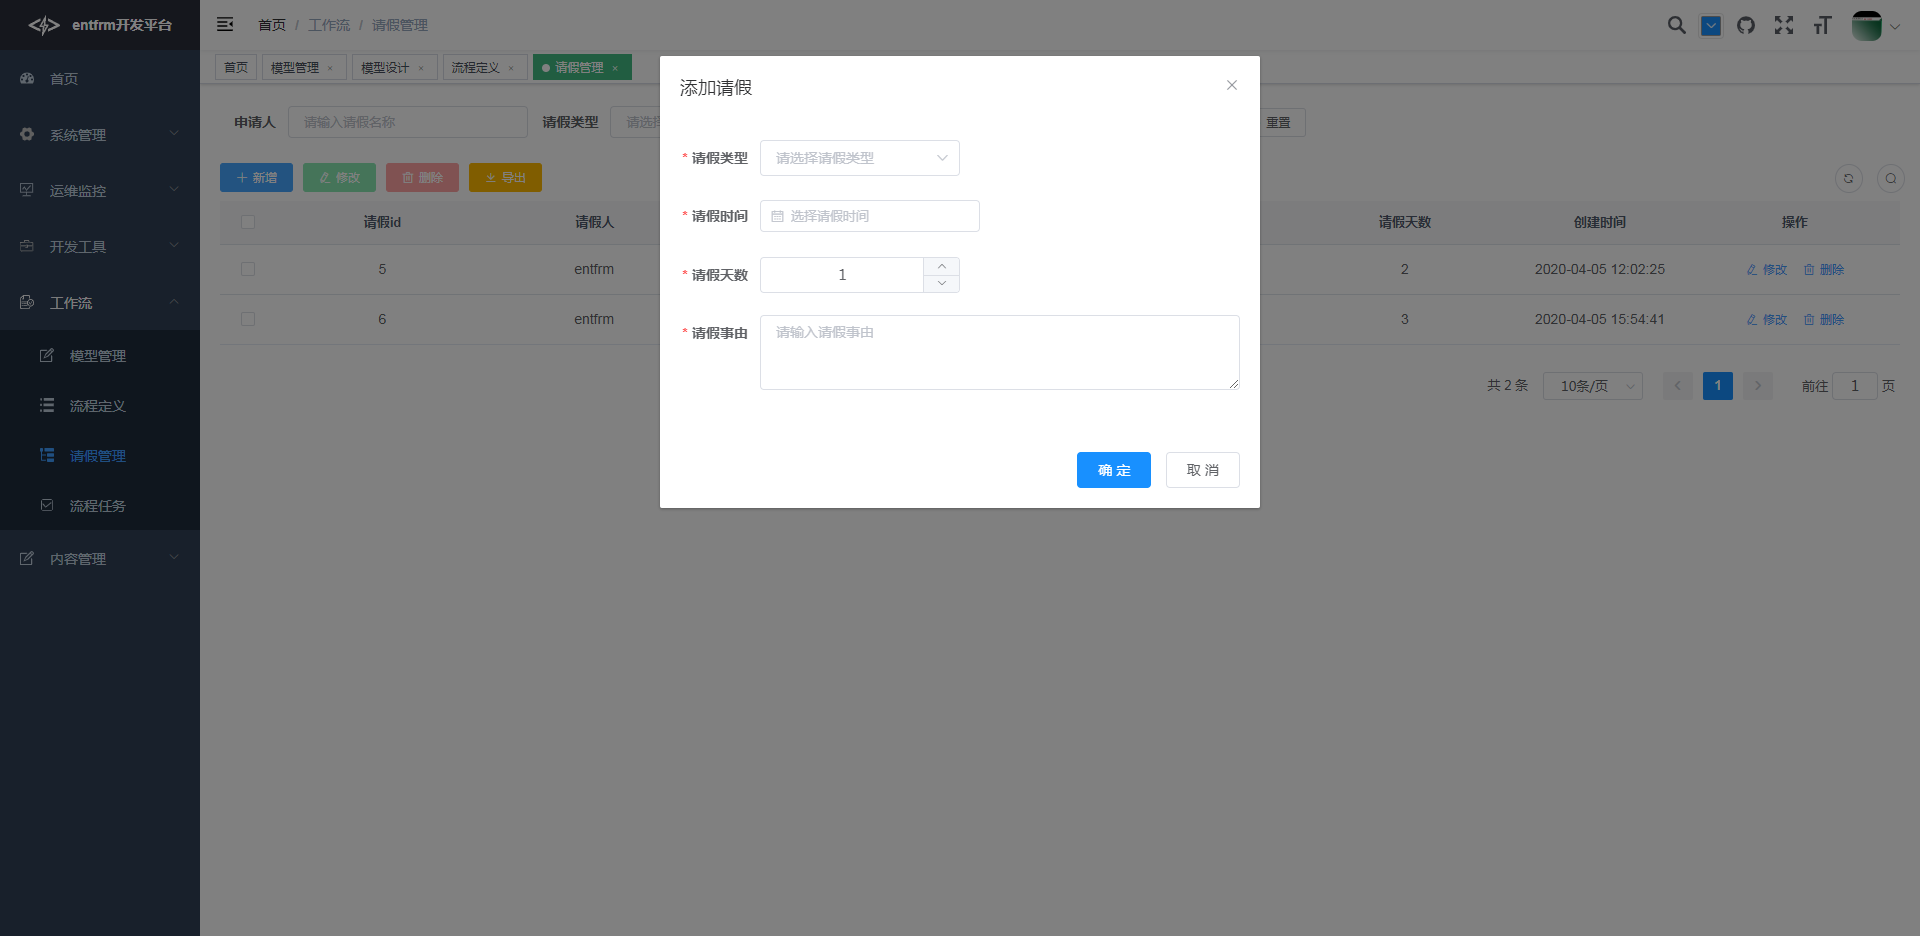Click the font size icon in the header

tap(1822, 25)
